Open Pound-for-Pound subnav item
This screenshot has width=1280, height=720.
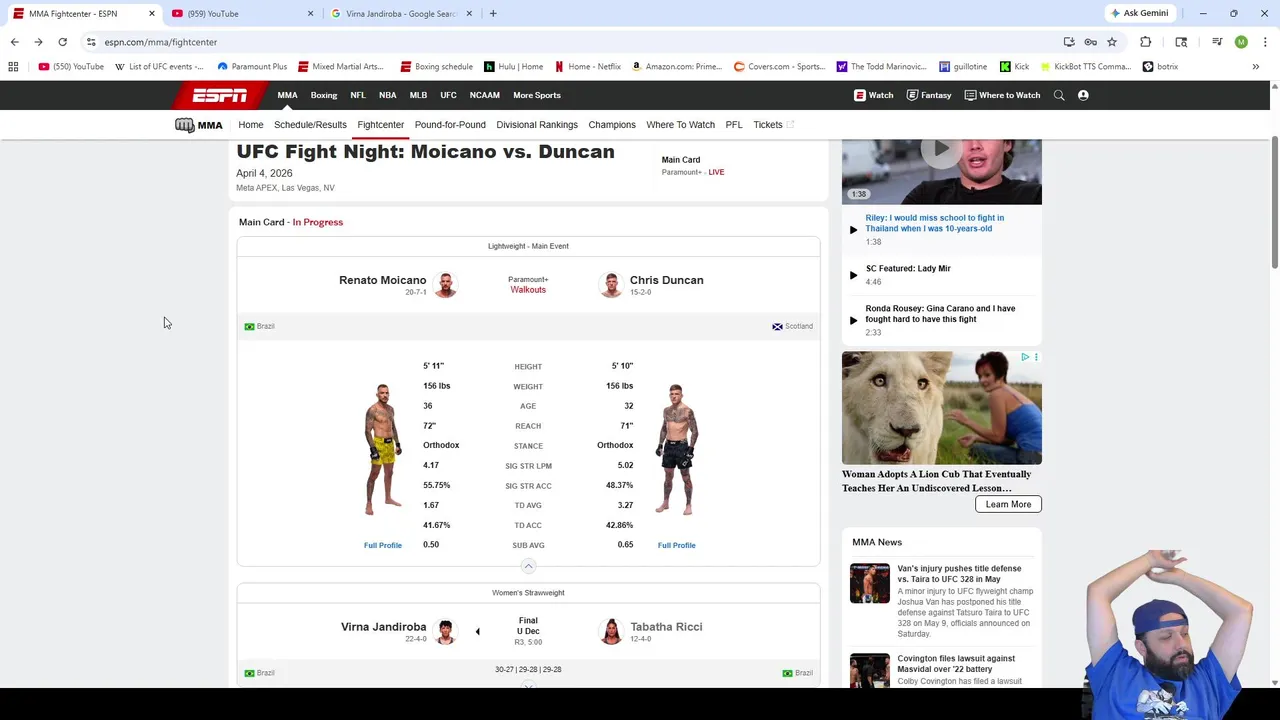450,125
